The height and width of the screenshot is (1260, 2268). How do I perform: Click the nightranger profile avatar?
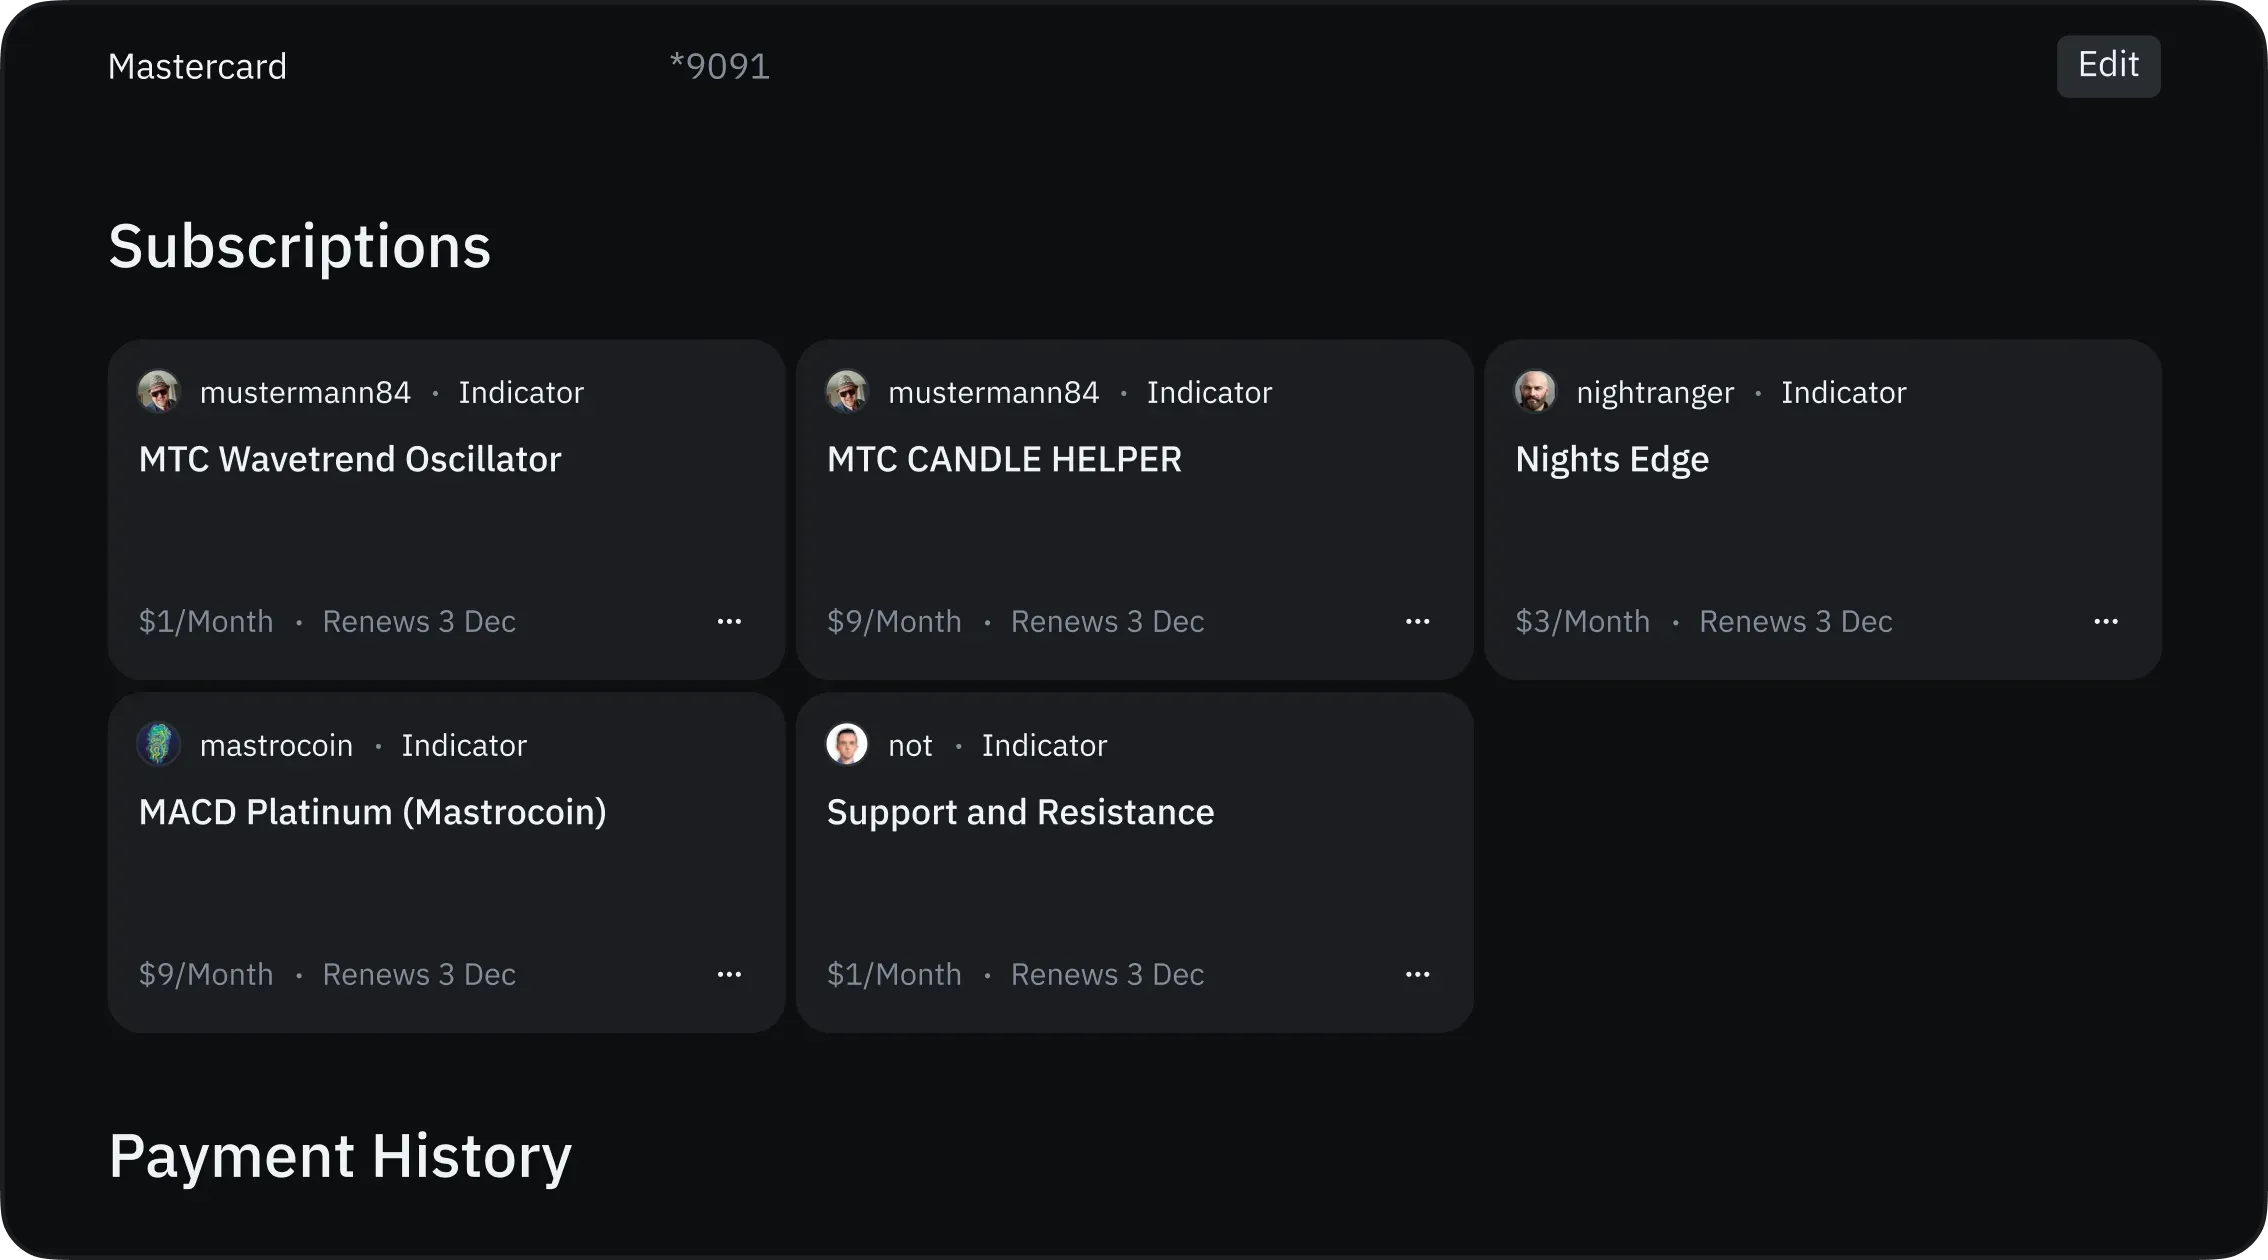pyautogui.click(x=1535, y=392)
